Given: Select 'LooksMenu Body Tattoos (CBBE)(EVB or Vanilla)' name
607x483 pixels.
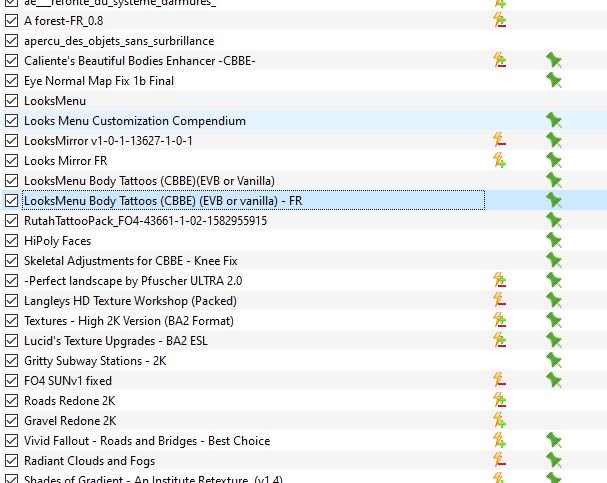Looking at the screenshot, I should tap(149, 181).
